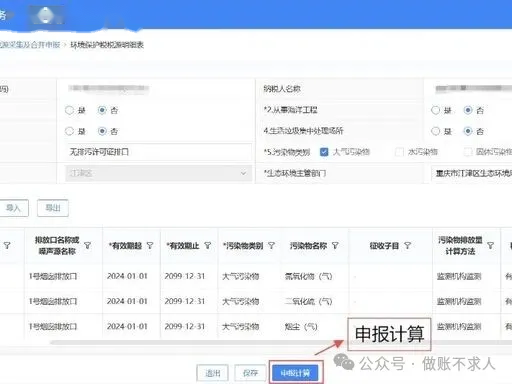Open the 税源采集及合并申报 breadcrumb link
Image resolution: width=512 pixels, height=384 pixels.
point(30,45)
